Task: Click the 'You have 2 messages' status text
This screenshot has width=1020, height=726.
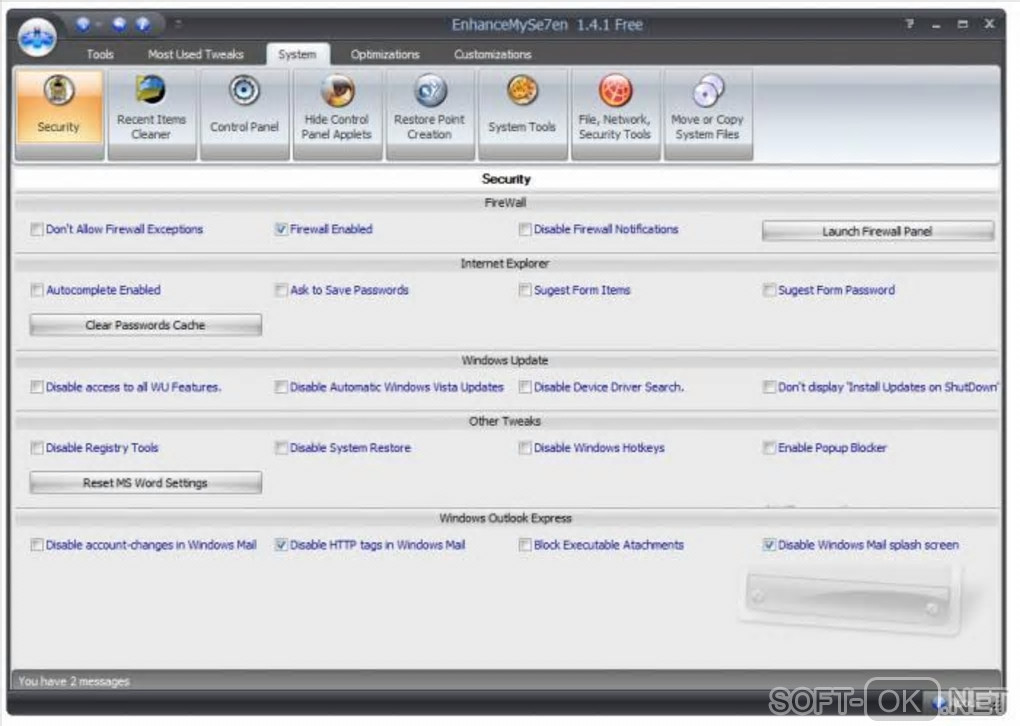Action: coord(74,681)
